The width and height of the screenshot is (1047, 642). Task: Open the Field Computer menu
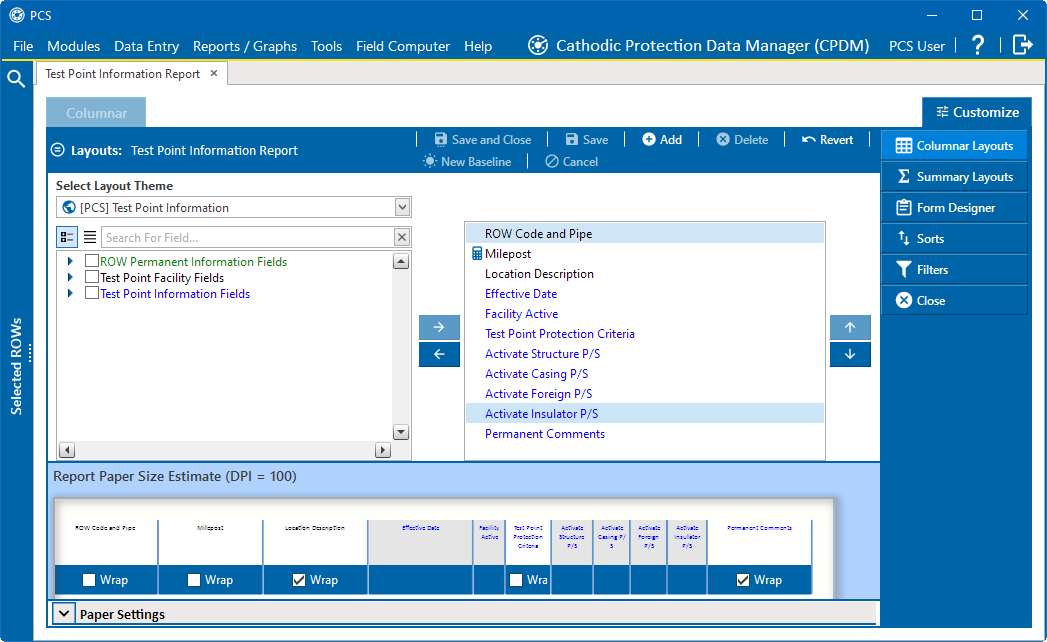click(403, 46)
